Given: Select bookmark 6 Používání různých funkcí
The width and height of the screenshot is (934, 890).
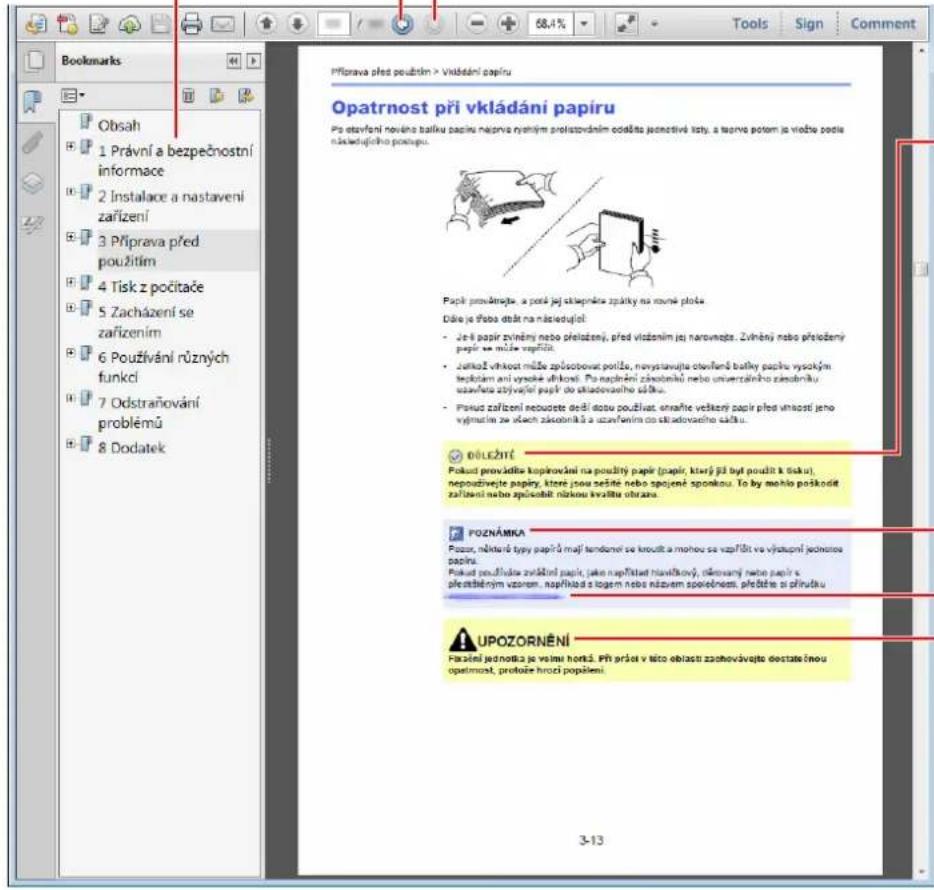Looking at the screenshot, I should tap(163, 368).
